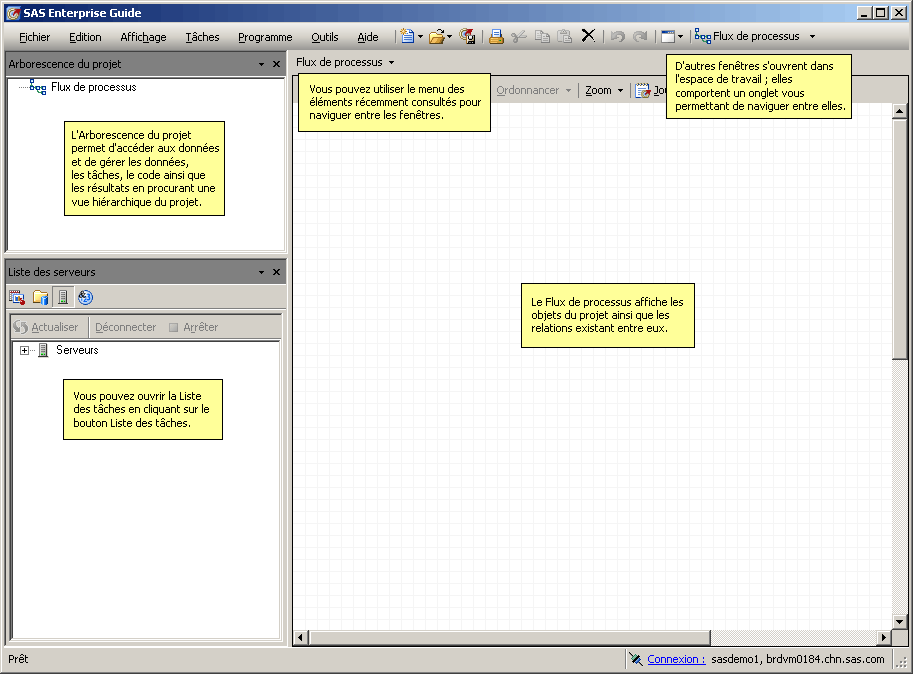913x674 pixels.
Task: Open dropdown arrow next to window layout icon
Action: coord(680,37)
